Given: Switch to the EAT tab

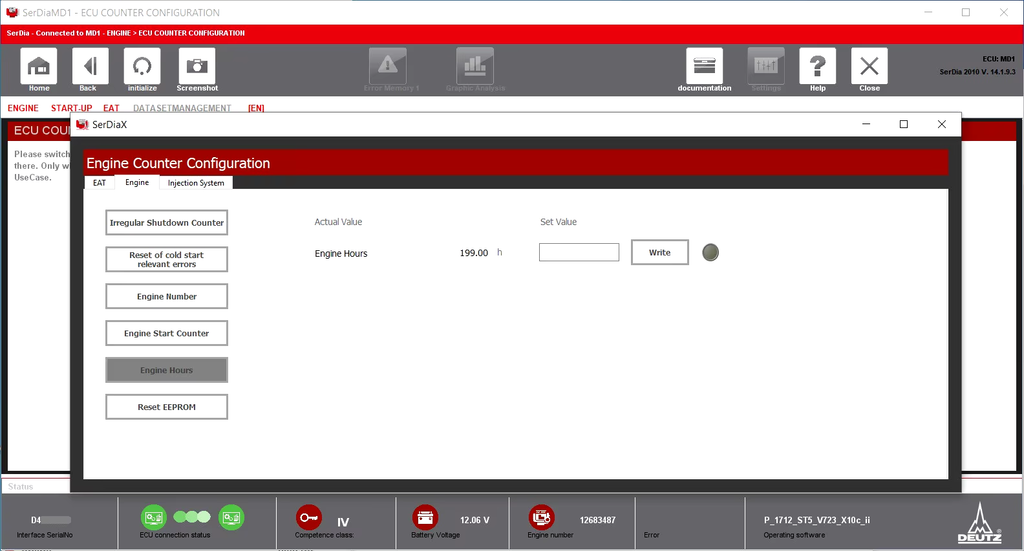Looking at the screenshot, I should point(99,183).
